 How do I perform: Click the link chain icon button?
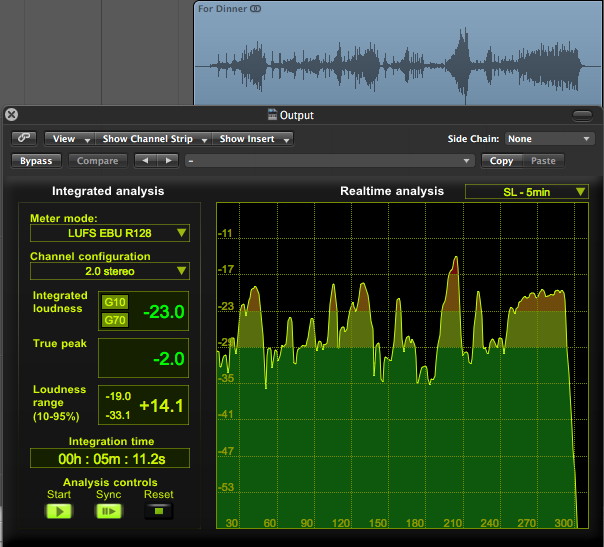tap(24, 138)
